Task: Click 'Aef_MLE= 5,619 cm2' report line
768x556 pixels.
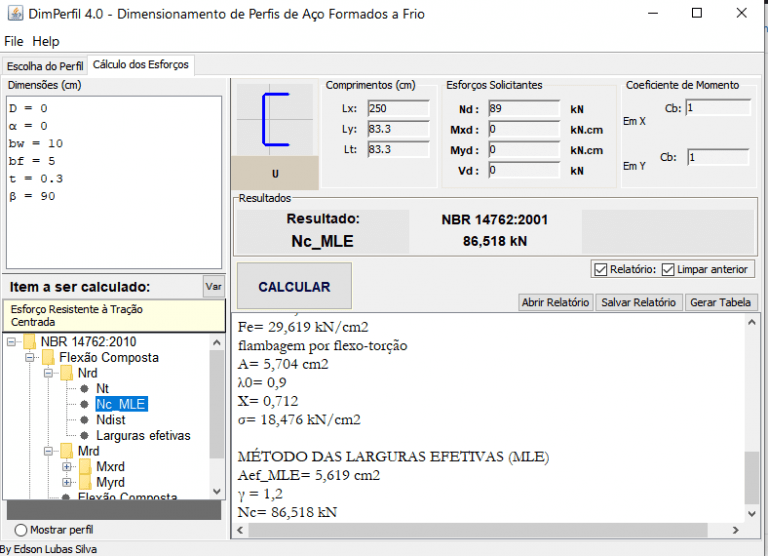Action: click(x=309, y=475)
